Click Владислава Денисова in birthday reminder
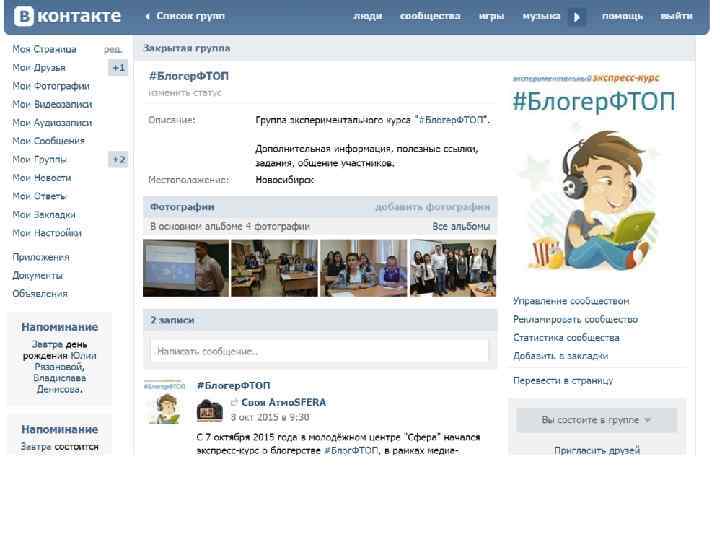Screen dimensions: 720x540 click(x=60, y=384)
